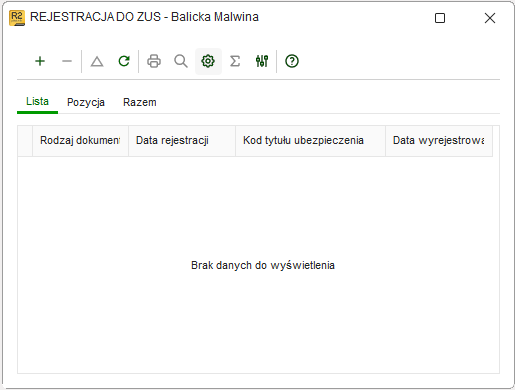Refresh the list with the circular arrow icon
515x390 pixels.
[x=124, y=61]
